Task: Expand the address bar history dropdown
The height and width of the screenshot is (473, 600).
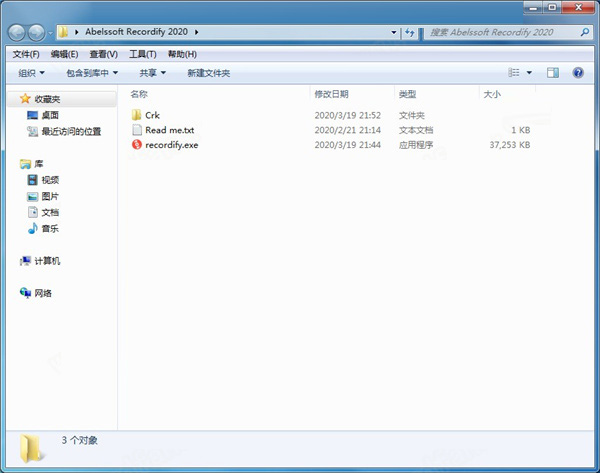Action: coord(393,32)
